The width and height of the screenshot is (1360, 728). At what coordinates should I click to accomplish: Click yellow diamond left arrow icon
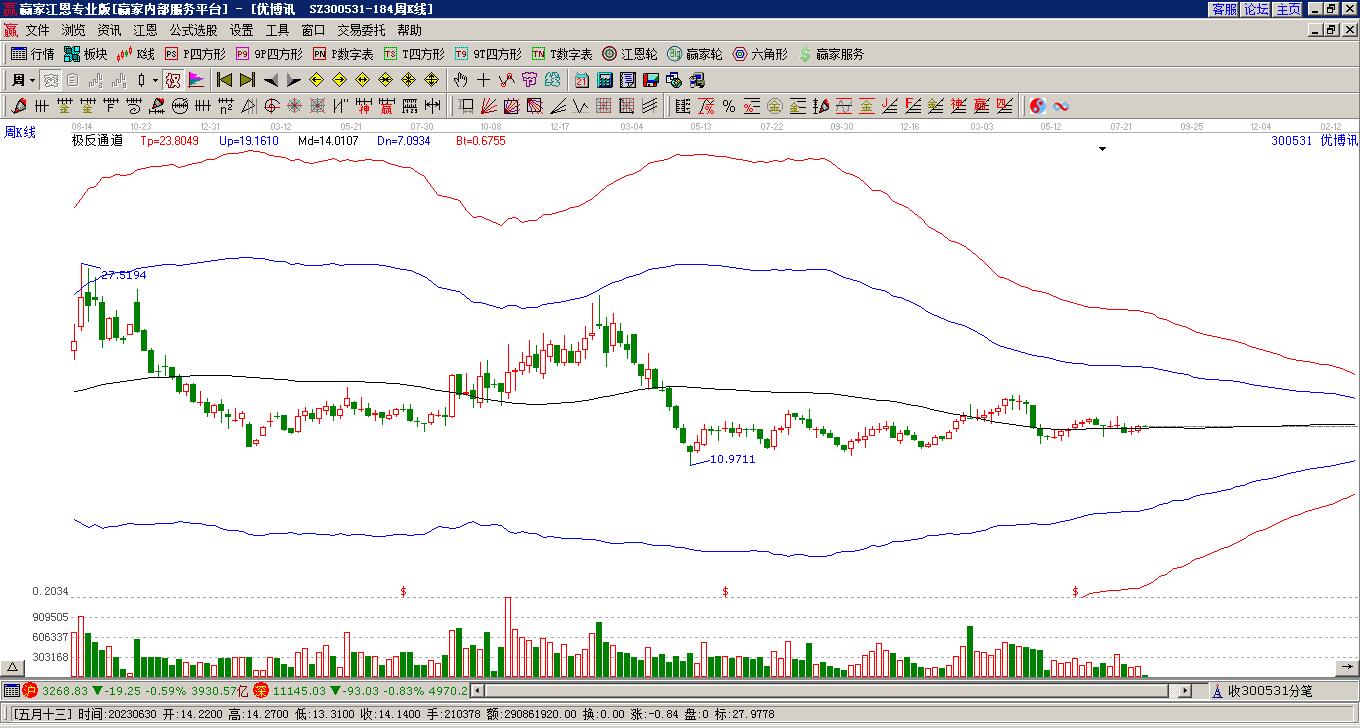[x=317, y=80]
